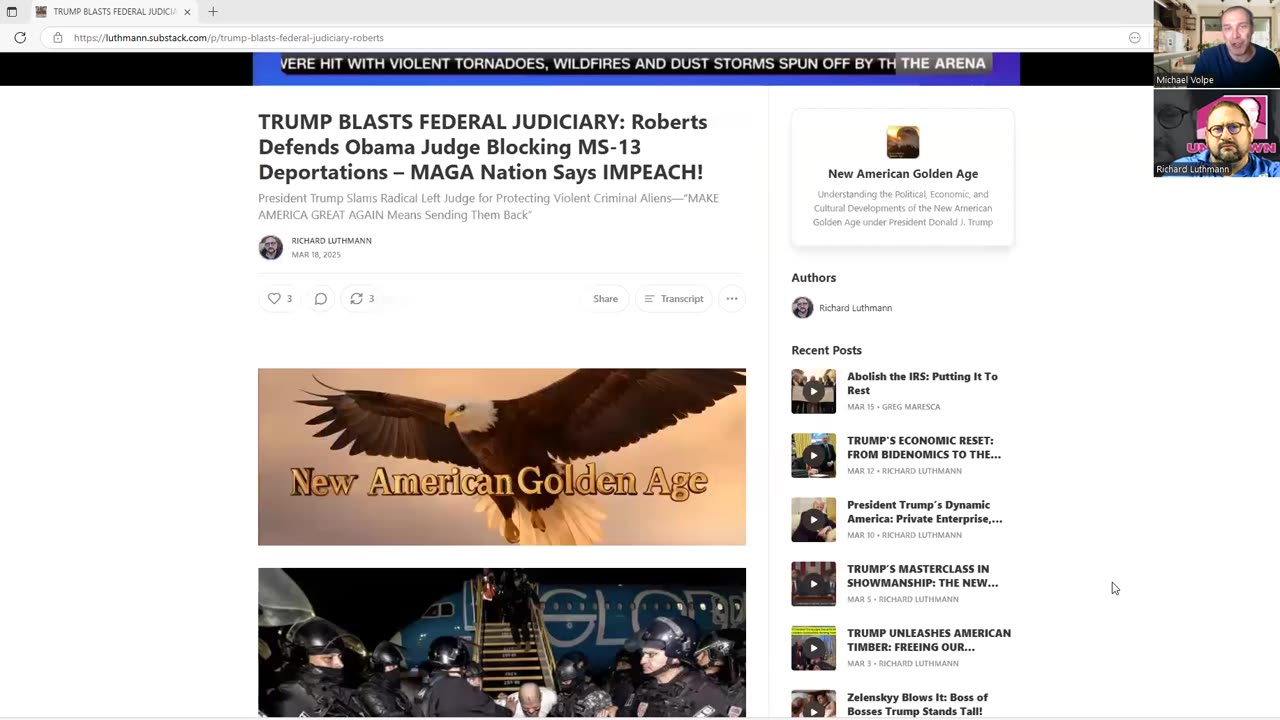Viewport: 1280px width, 720px height.
Task: Click MAR 15 • GREG MARESCA byline
Action: pos(894,407)
